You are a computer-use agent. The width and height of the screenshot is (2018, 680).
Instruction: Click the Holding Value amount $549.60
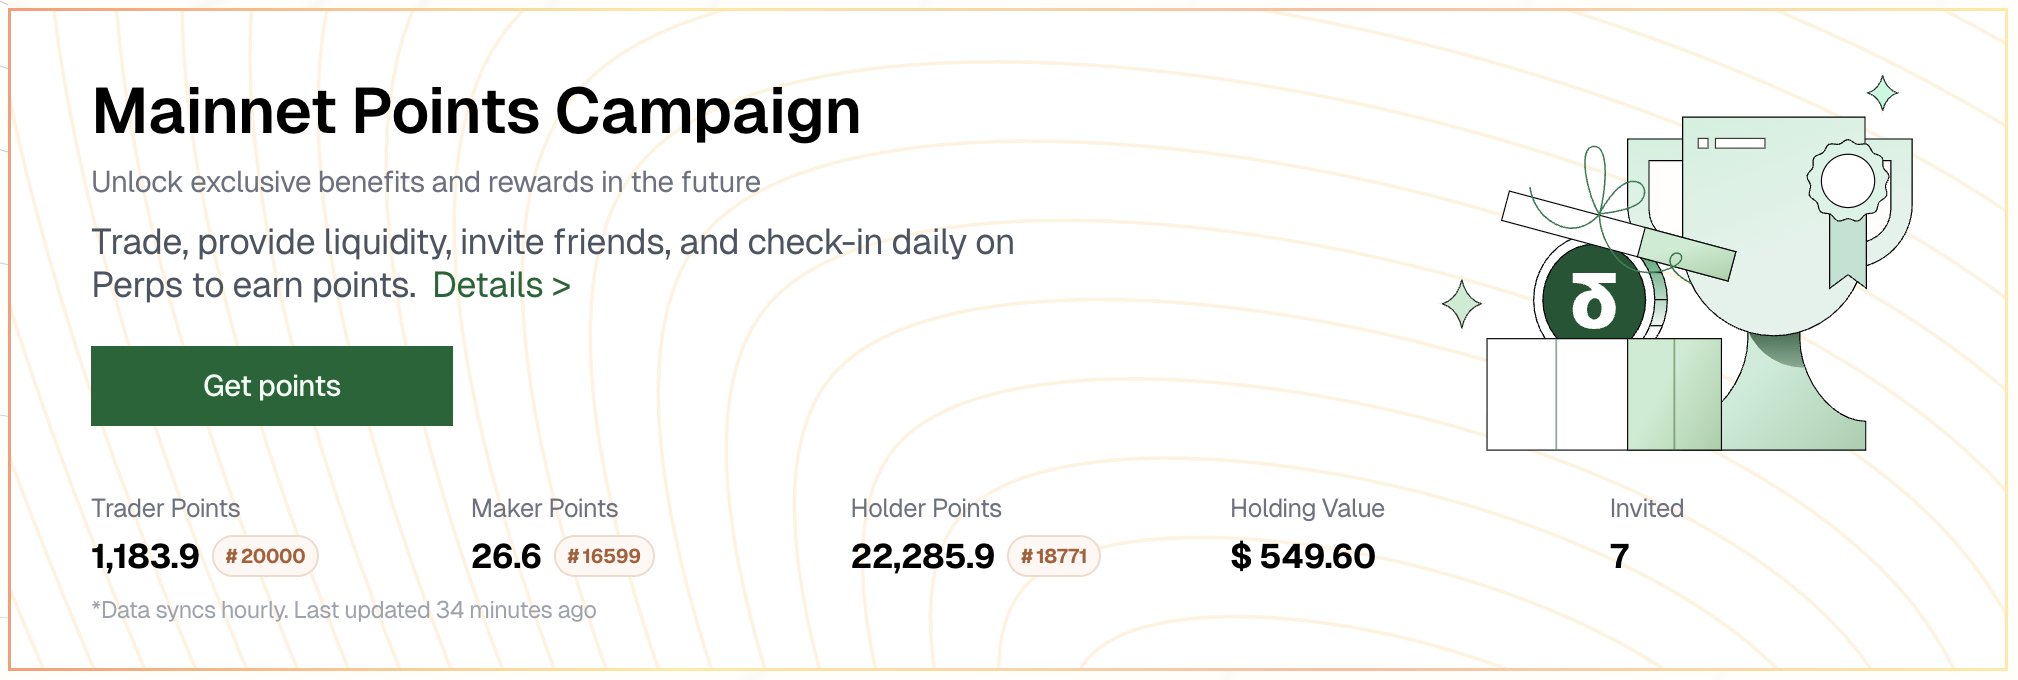[x=1302, y=556]
